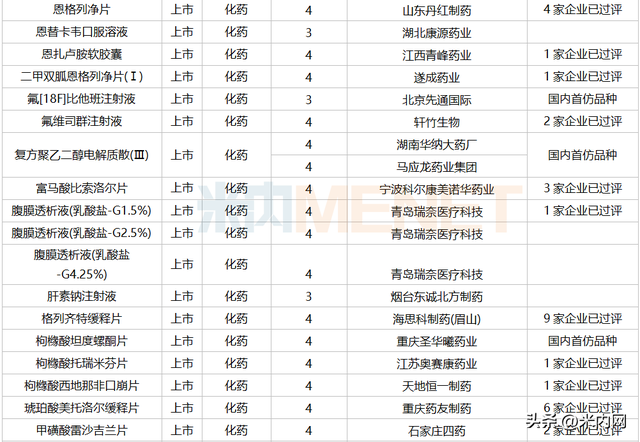The height and width of the screenshot is (442, 640).
Task: Select company cell 重庆药友制药
Action: pyautogui.click(x=437, y=409)
